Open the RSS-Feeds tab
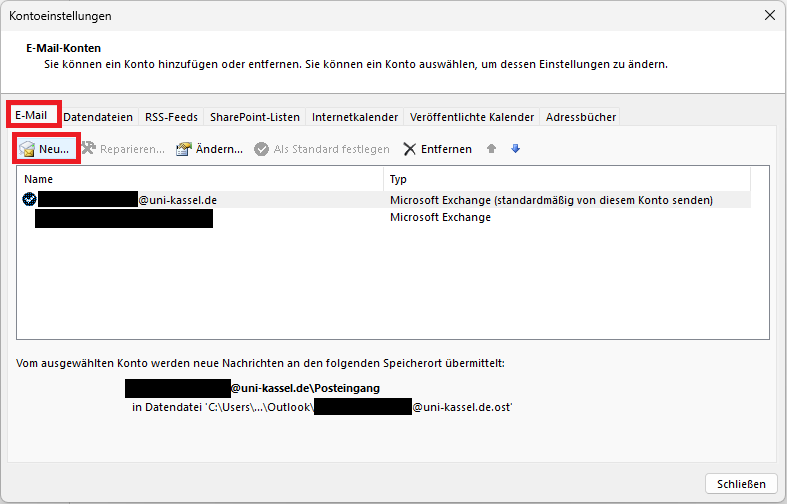This screenshot has height=504, width=787. point(171,117)
